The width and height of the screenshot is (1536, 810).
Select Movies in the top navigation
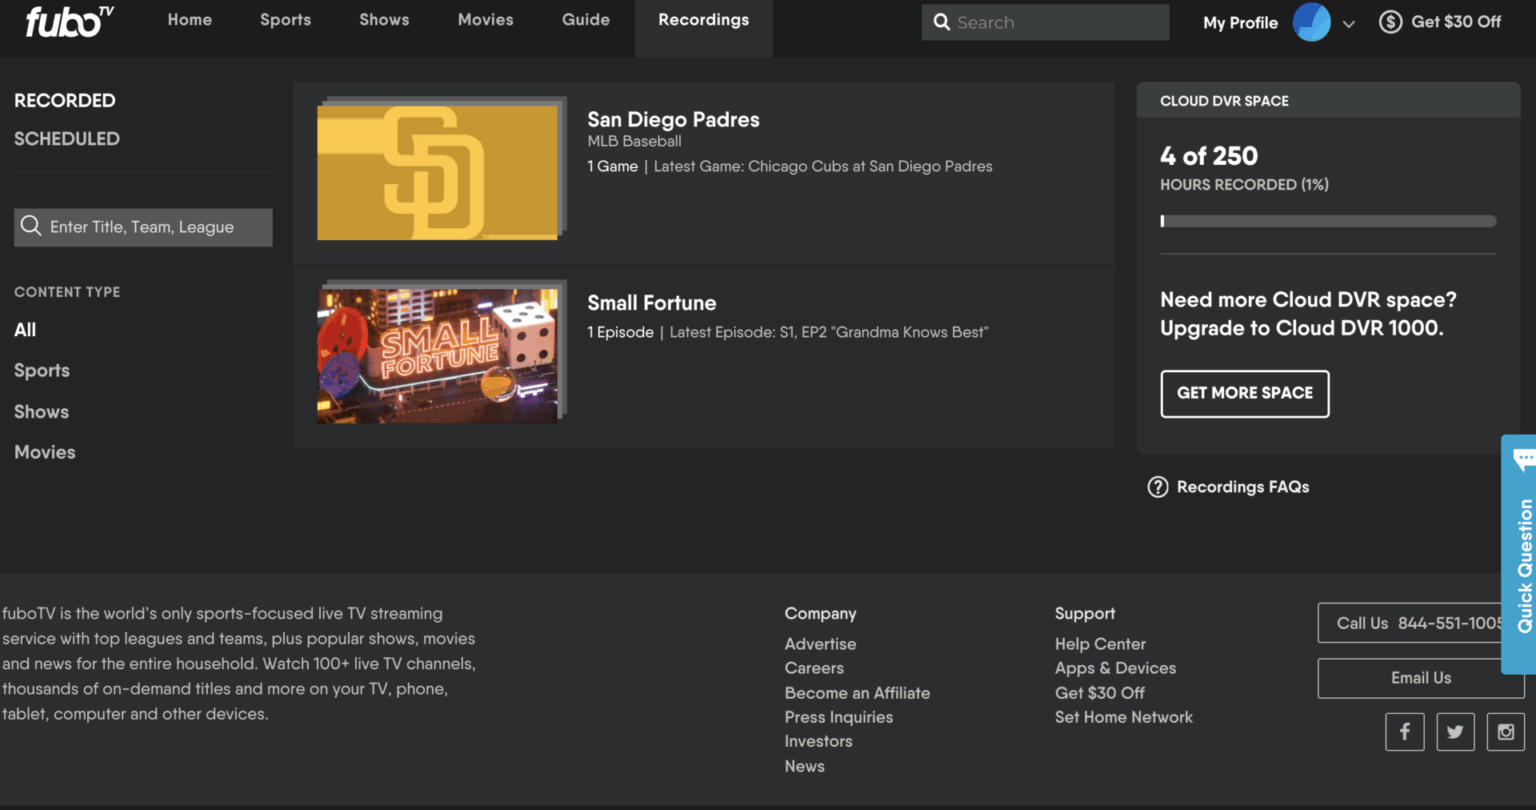tap(485, 19)
